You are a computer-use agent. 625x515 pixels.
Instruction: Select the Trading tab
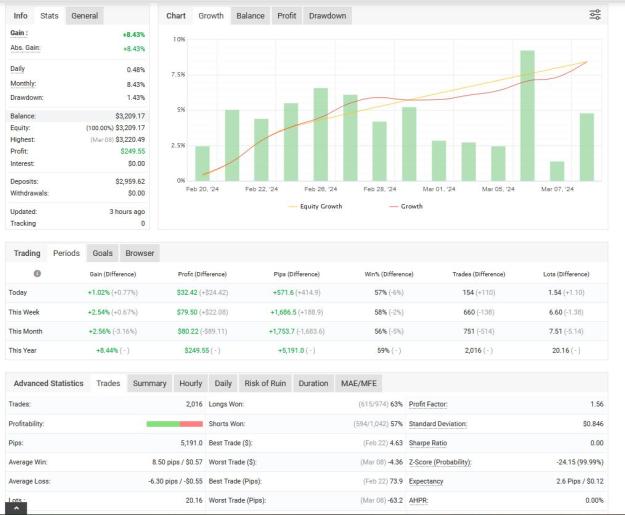pyautogui.click(x=27, y=253)
